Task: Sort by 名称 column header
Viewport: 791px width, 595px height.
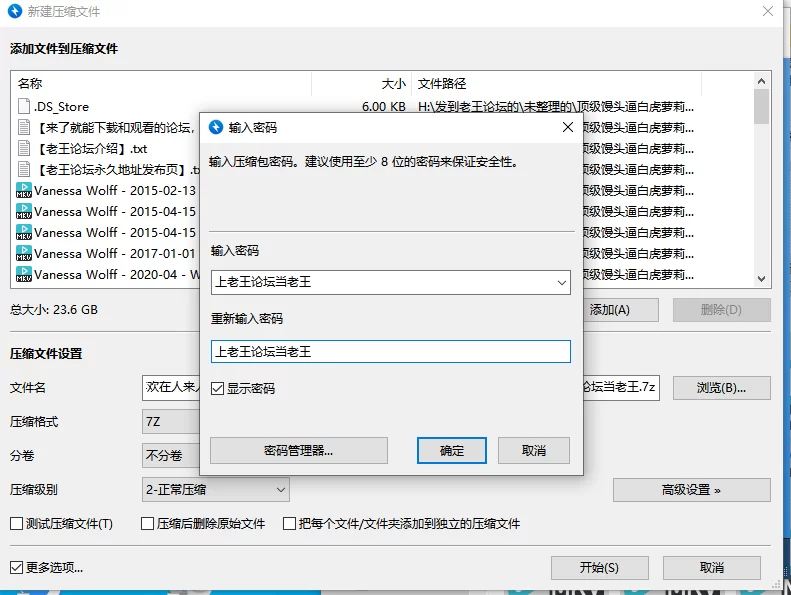Action: [x=160, y=83]
